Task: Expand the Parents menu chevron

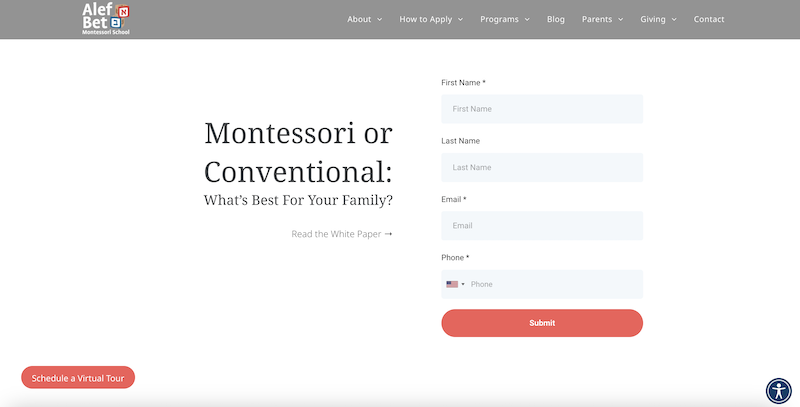Action: [x=620, y=20]
